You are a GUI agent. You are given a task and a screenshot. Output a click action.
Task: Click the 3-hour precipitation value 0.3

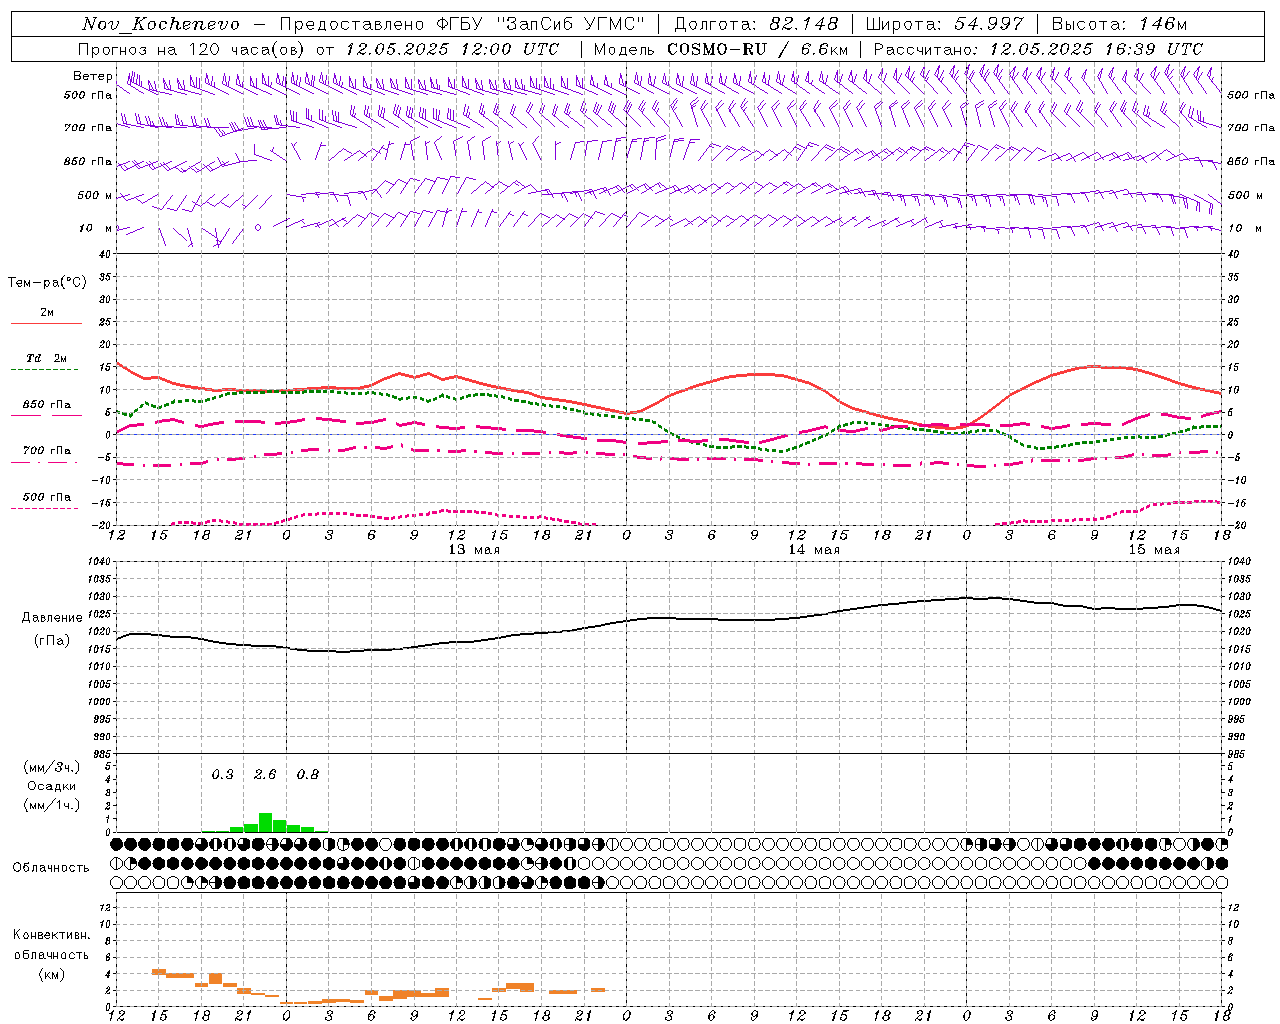click(x=222, y=775)
